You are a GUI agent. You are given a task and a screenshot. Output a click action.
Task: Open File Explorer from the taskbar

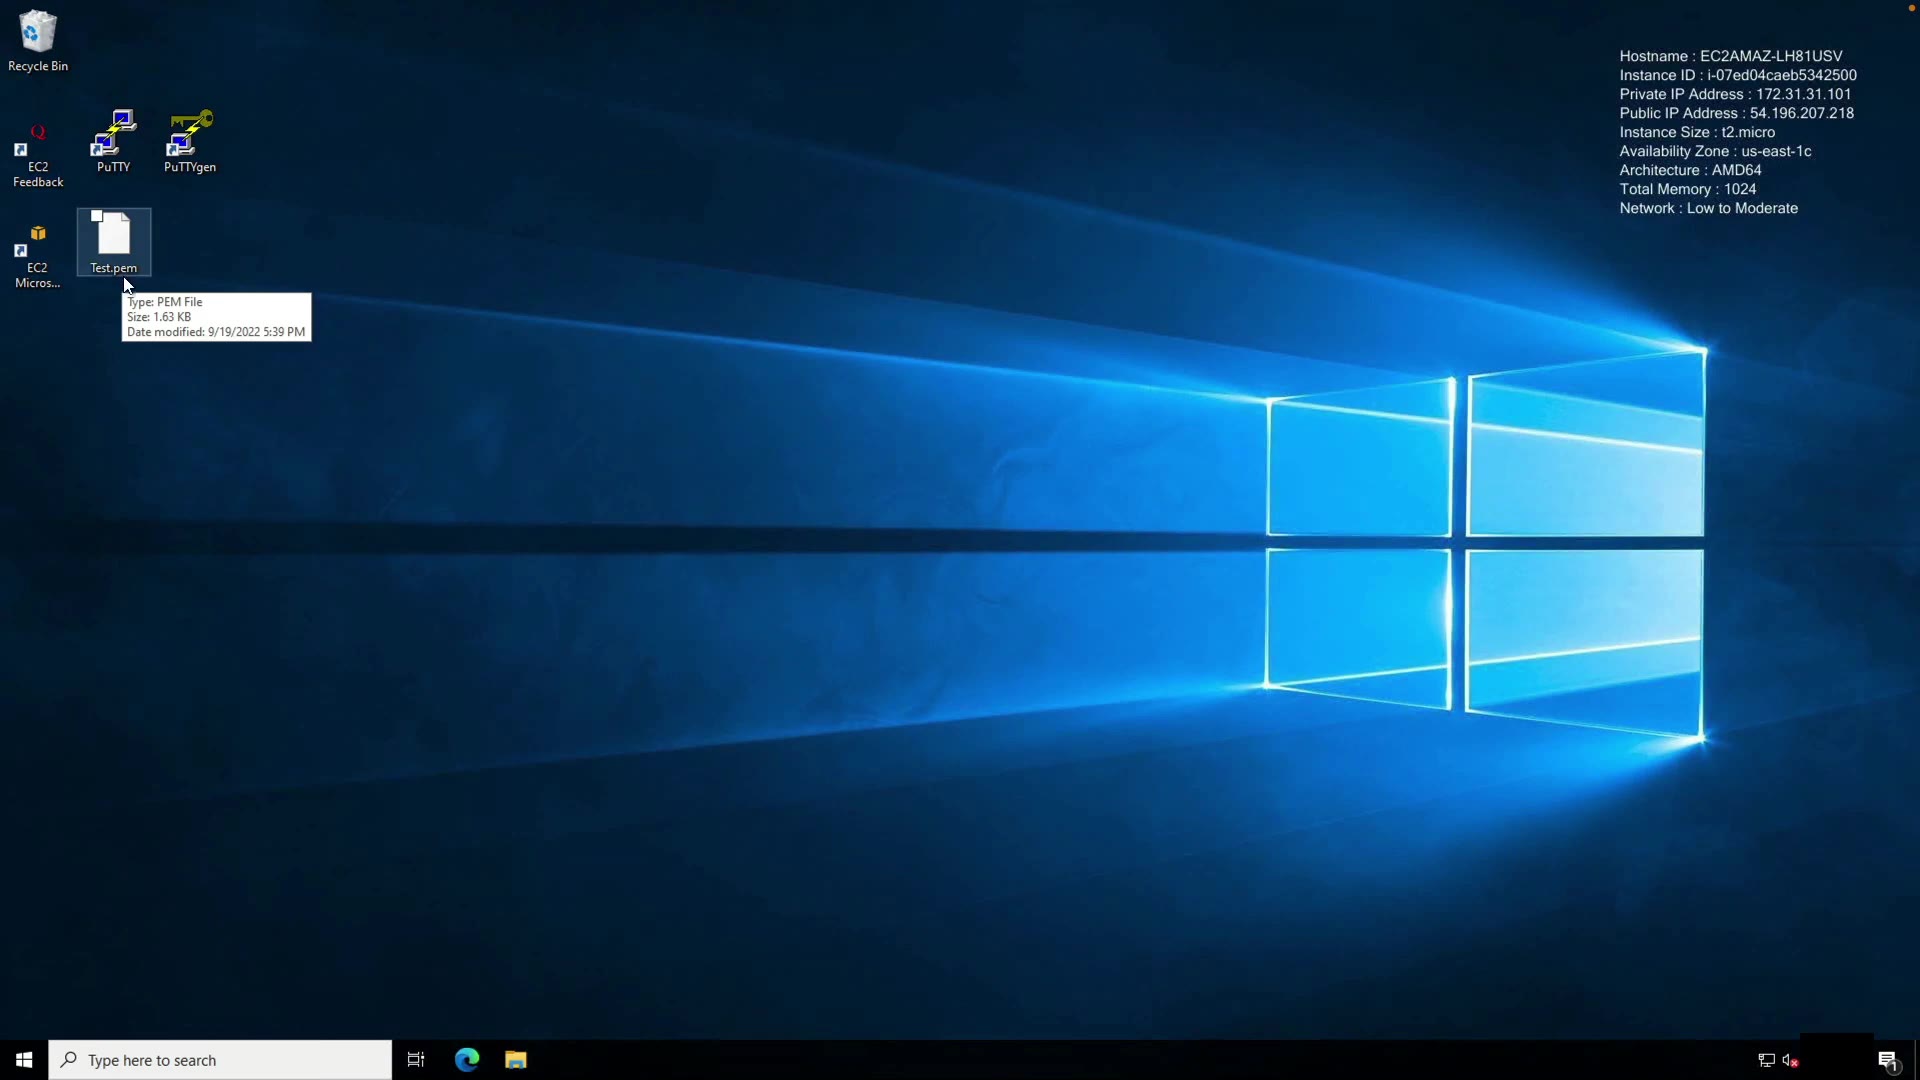click(x=516, y=1060)
